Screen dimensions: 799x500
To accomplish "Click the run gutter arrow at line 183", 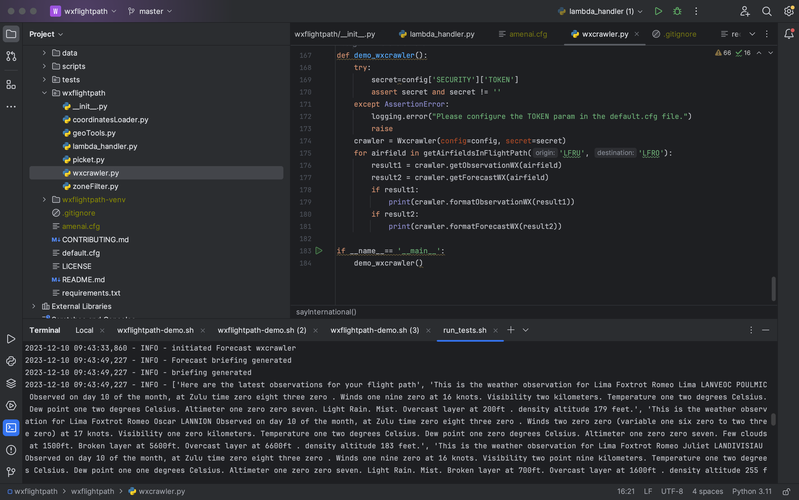I will pyautogui.click(x=319, y=251).
